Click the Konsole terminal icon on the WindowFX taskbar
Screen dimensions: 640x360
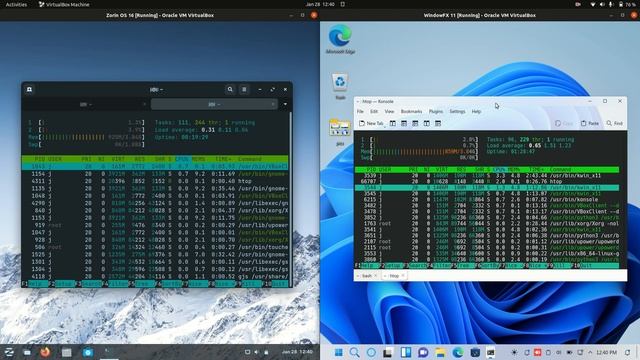pyautogui.click(x=491, y=352)
